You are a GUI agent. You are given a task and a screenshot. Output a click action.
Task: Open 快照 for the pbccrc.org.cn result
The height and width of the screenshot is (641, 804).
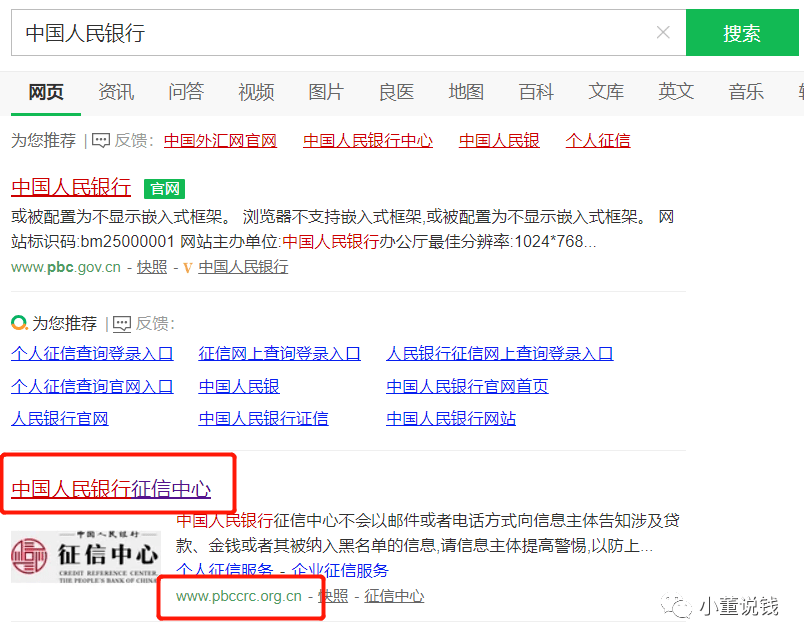click(x=333, y=596)
